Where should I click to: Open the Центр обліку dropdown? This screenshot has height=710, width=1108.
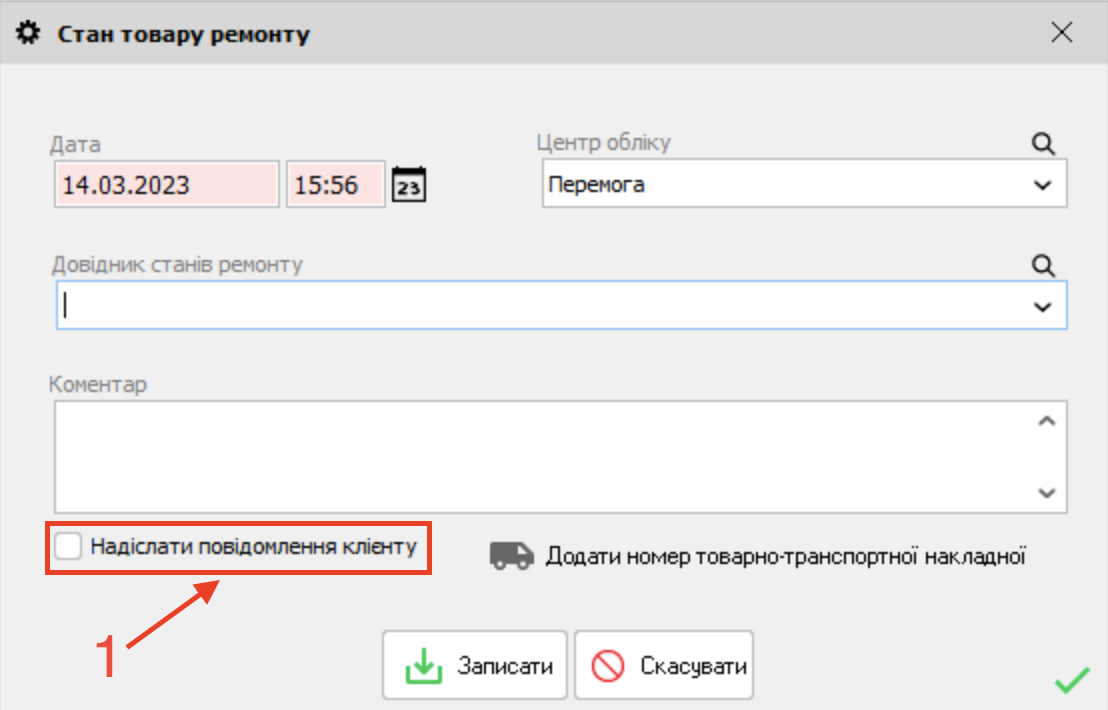1044,184
